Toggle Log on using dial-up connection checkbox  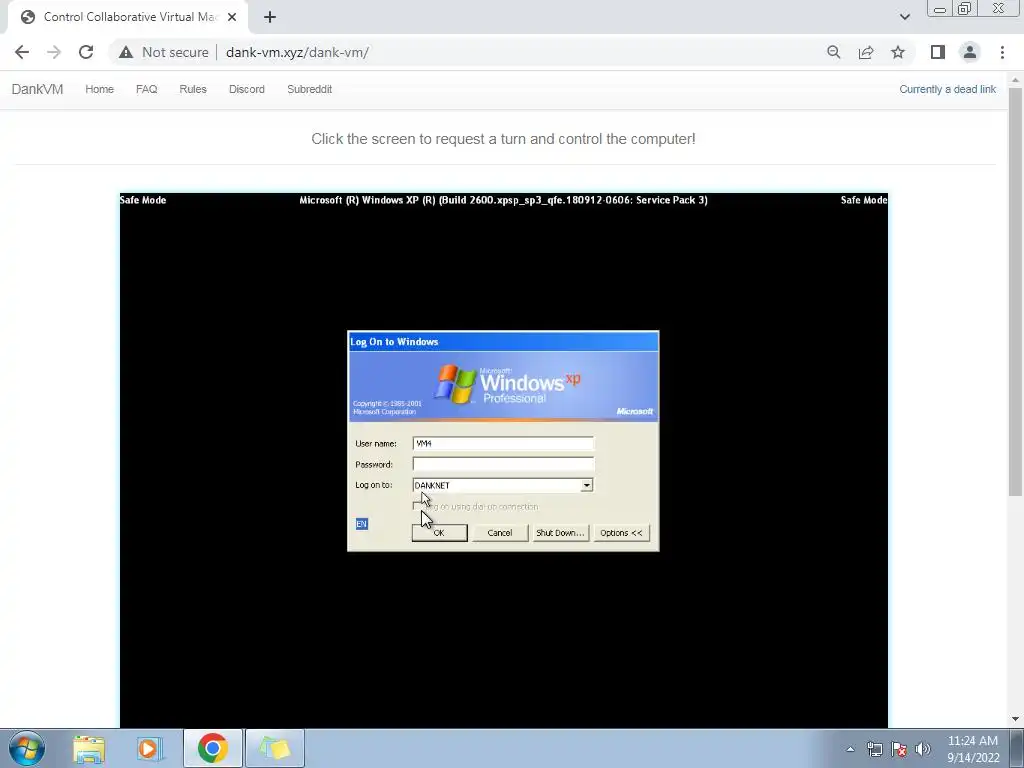pos(417,506)
